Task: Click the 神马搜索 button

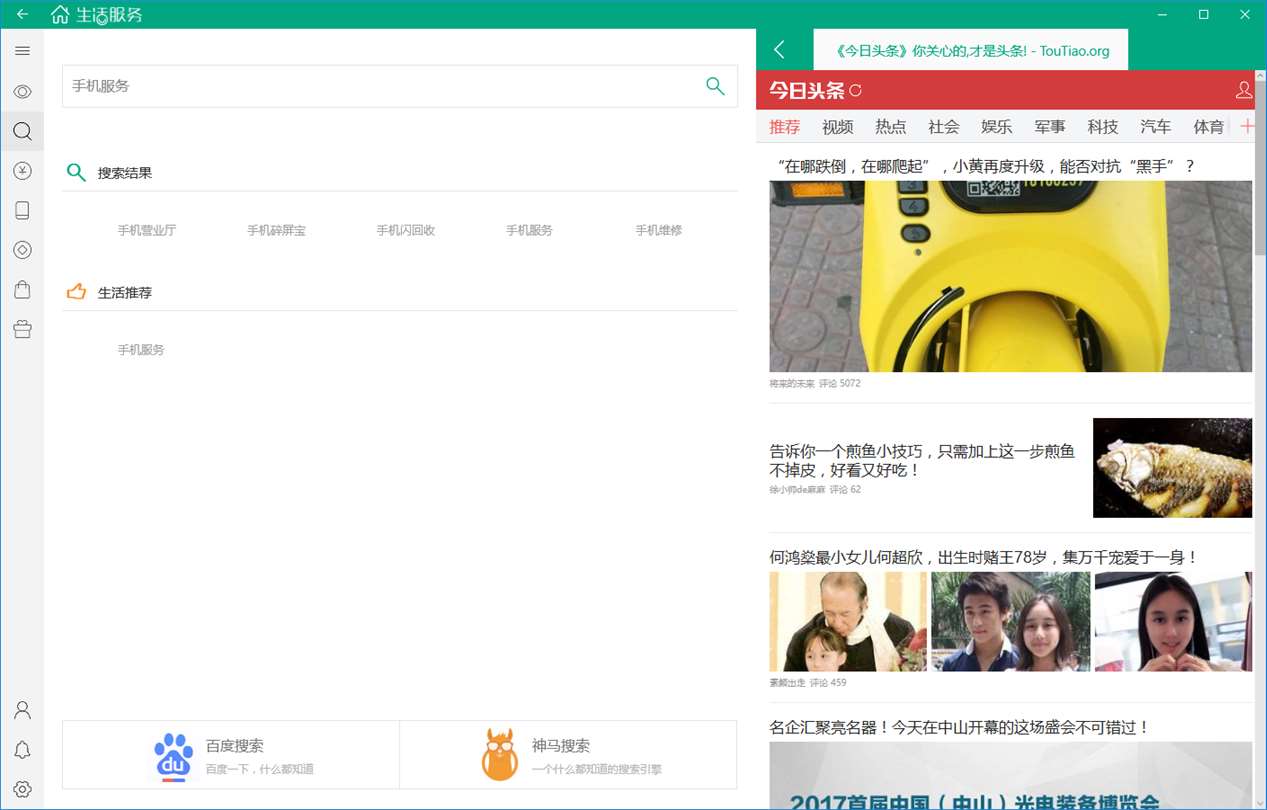Action: (568, 757)
